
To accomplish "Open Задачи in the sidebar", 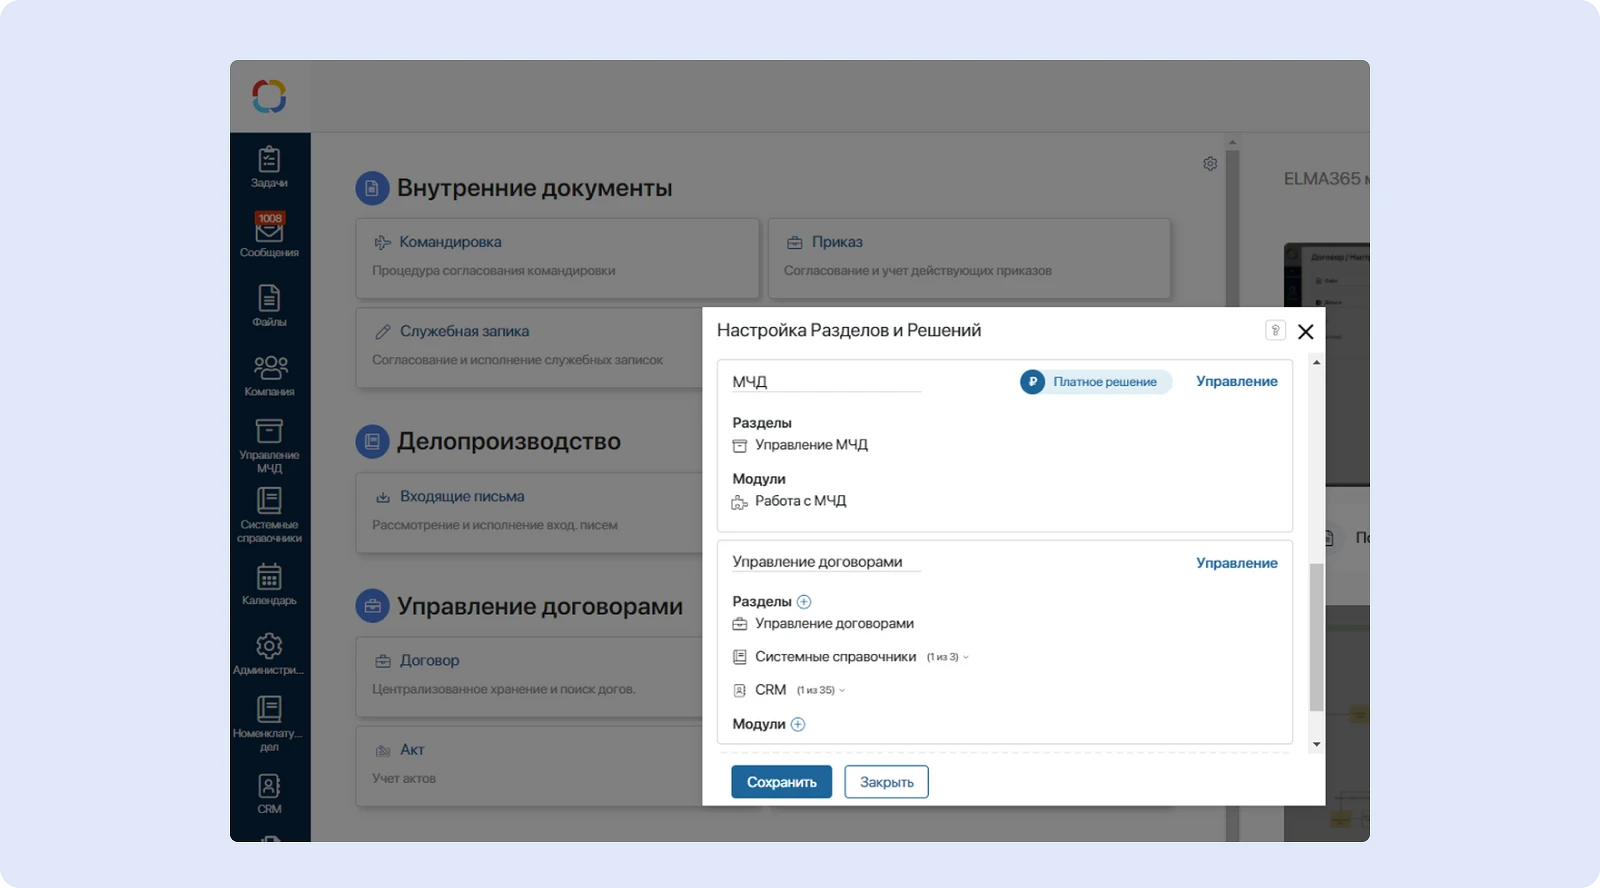I will point(269,167).
